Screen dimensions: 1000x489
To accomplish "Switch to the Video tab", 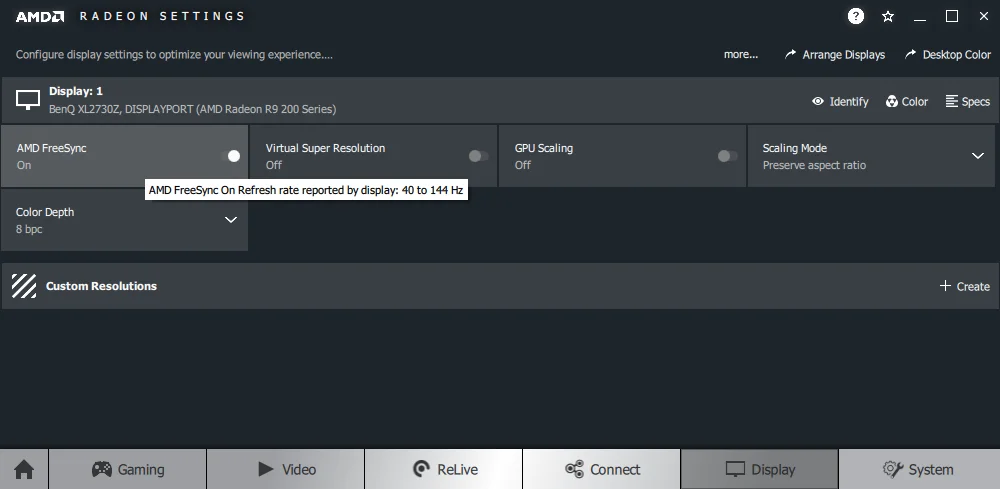I will (286, 470).
